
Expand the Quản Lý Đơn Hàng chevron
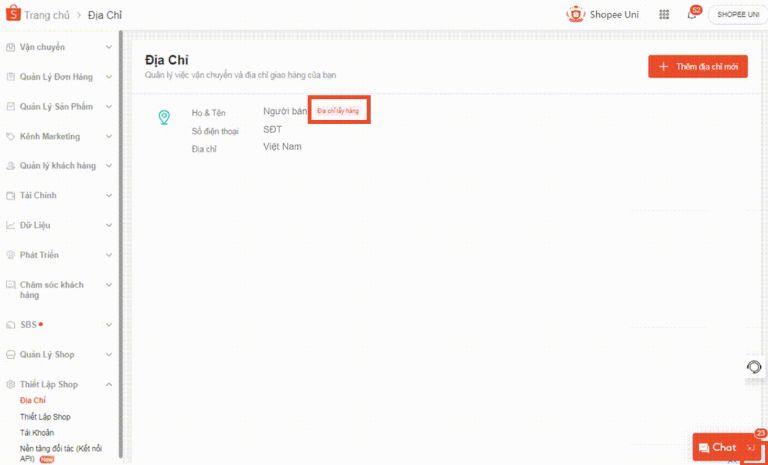[109, 77]
